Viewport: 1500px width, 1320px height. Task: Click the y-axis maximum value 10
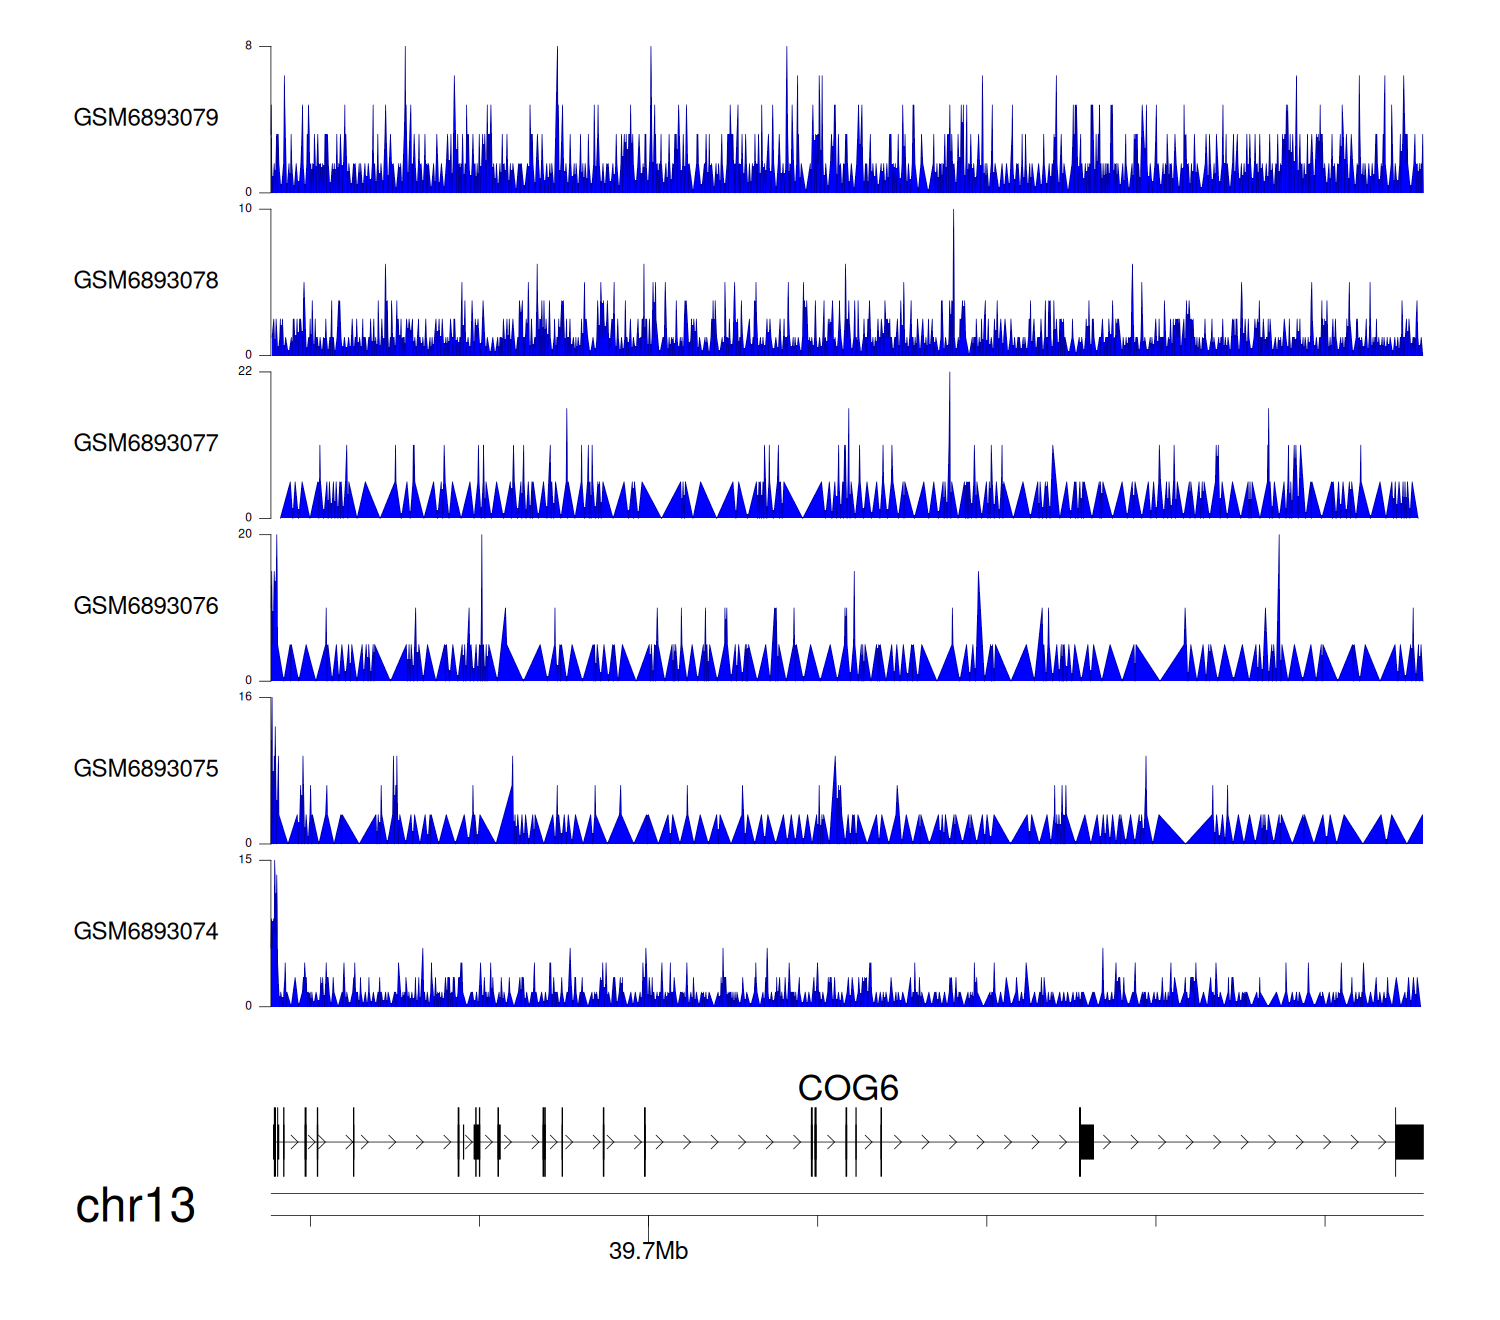coord(246,209)
